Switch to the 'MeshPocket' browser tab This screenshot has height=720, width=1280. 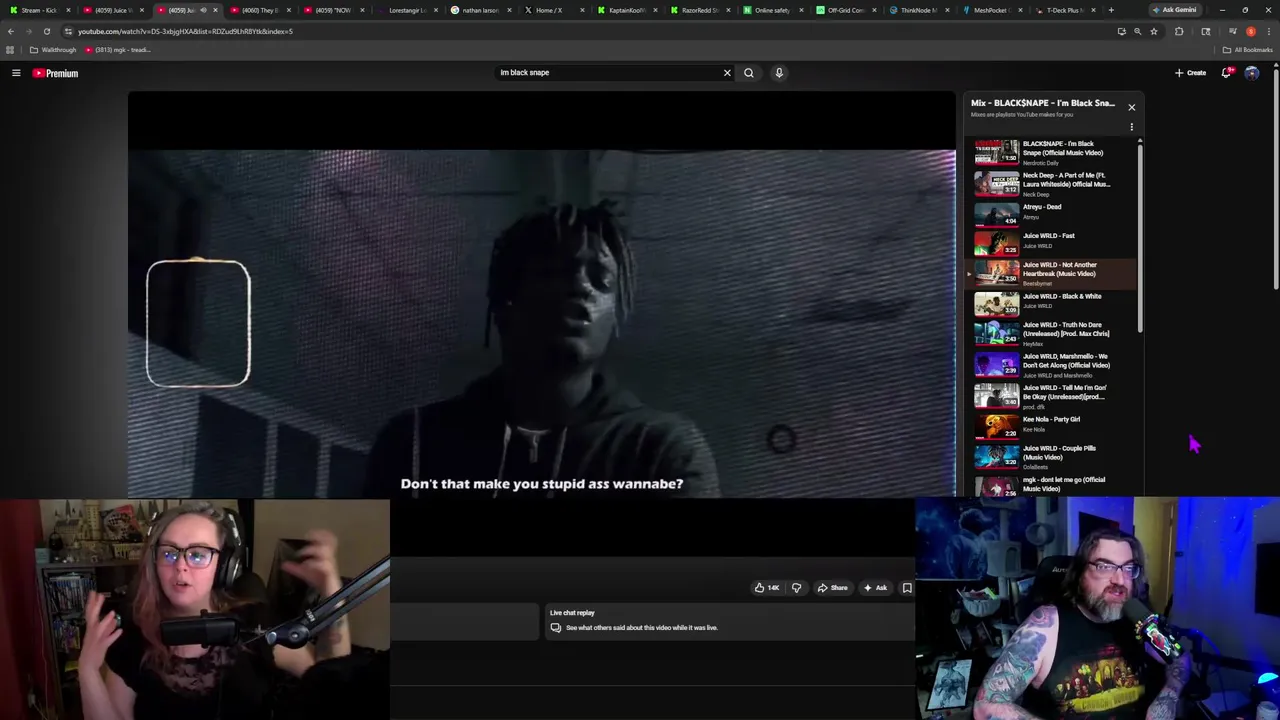click(x=990, y=10)
